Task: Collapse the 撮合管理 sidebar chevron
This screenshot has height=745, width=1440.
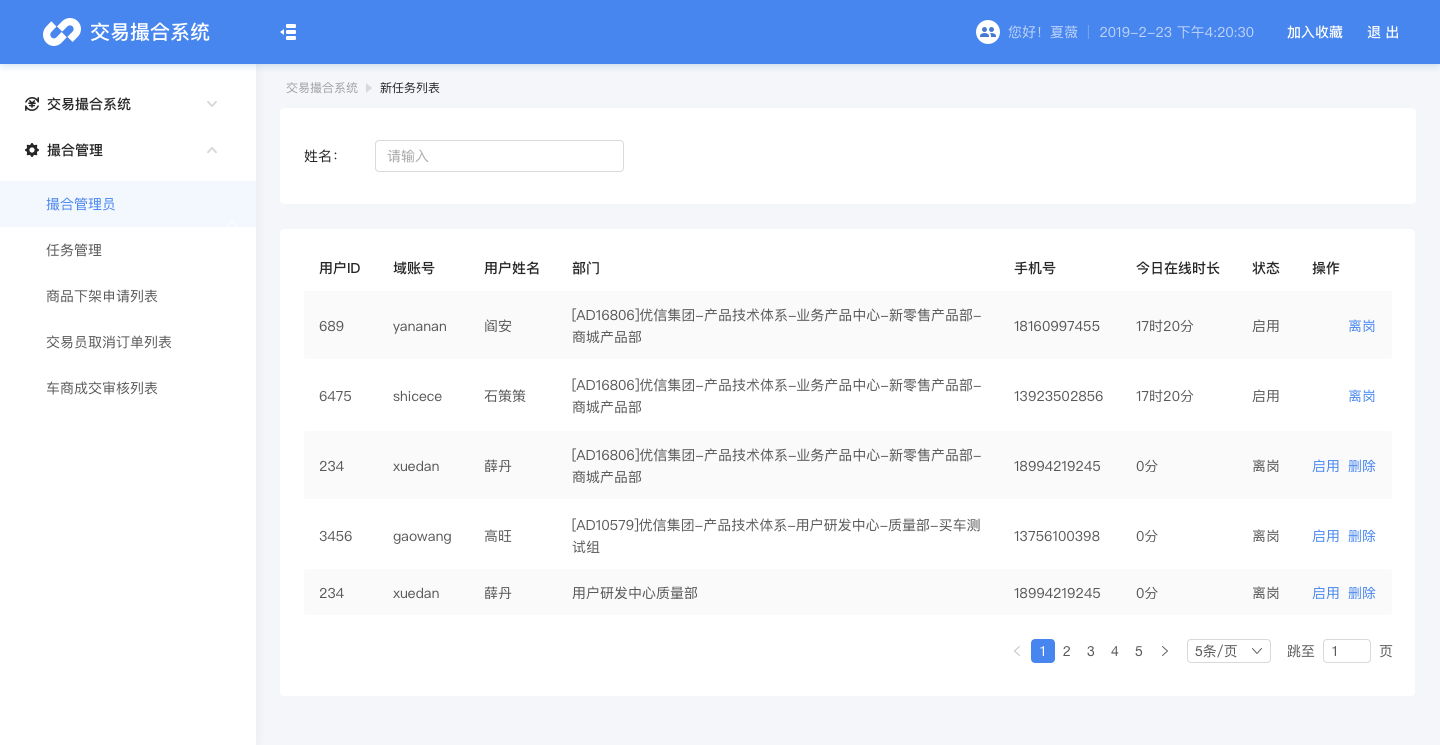Action: coord(212,150)
